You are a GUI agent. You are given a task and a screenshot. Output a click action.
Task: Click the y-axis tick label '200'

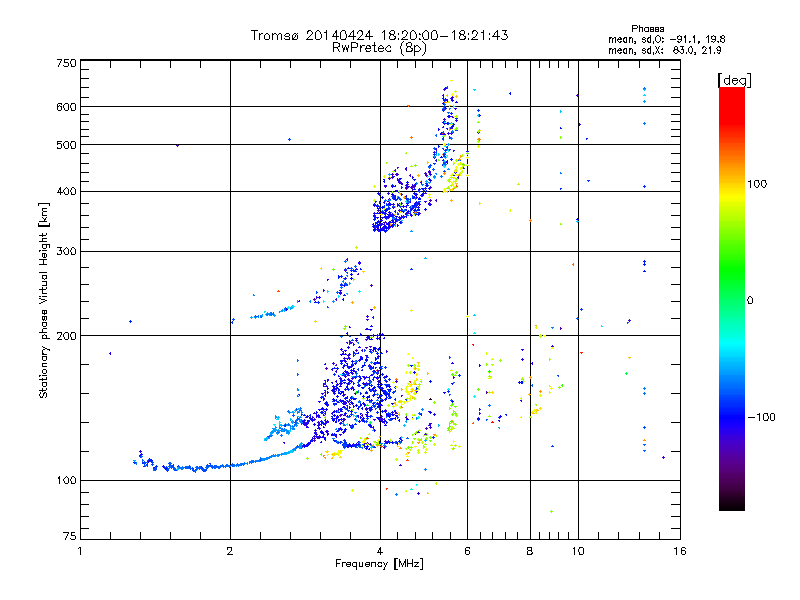[66, 336]
